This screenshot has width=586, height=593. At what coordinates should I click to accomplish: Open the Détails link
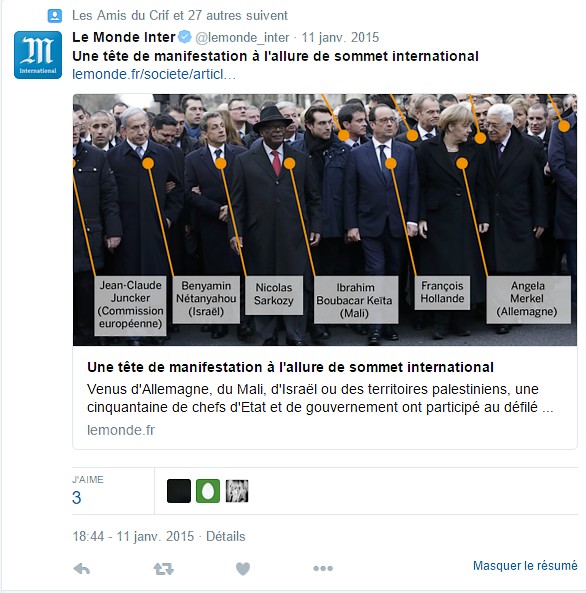coord(225,536)
